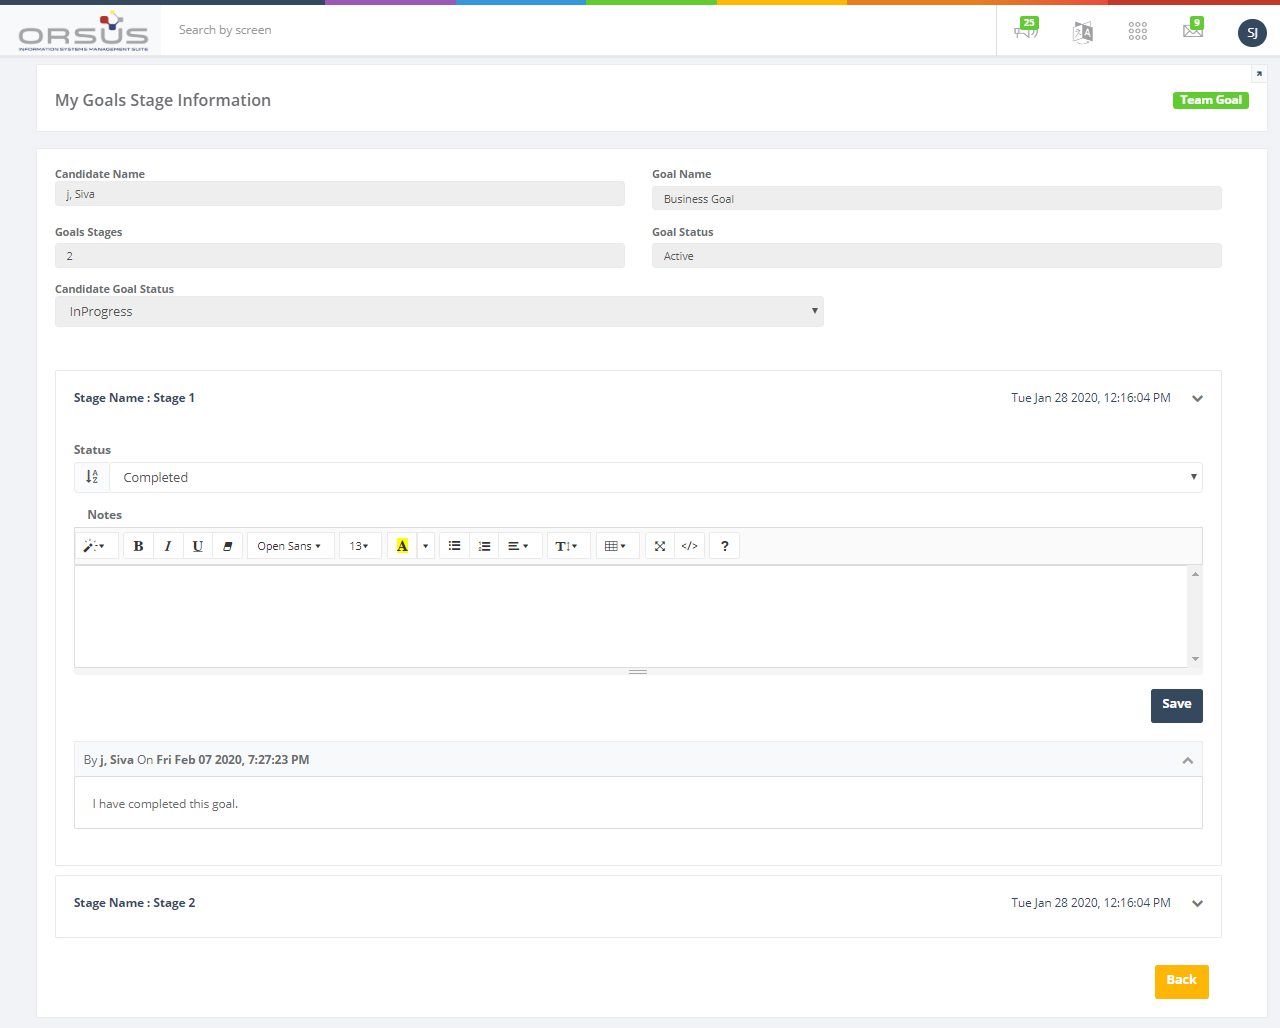Toggle bold formatting in Notes
This screenshot has width=1280, height=1028.
(138, 546)
